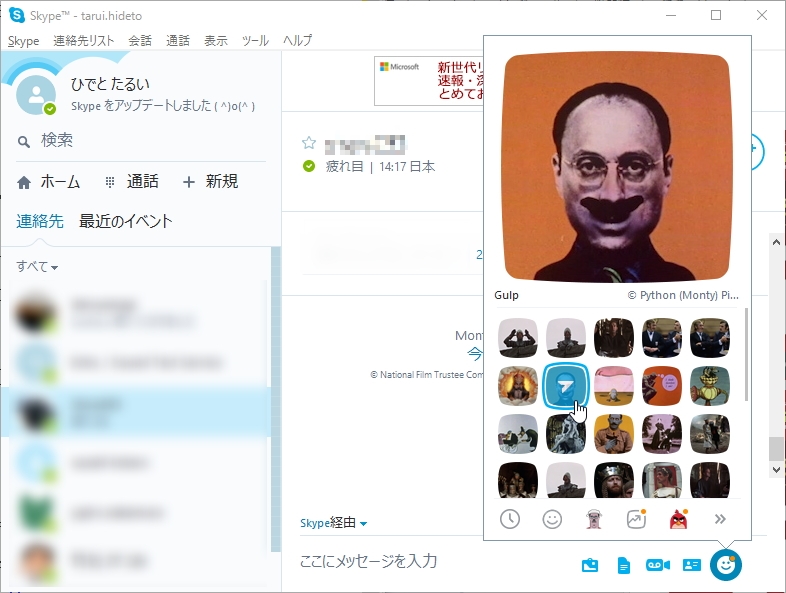Click the Moji picker vertical scrollbar
Image resolution: width=786 pixels, height=593 pixels.
click(x=746, y=355)
